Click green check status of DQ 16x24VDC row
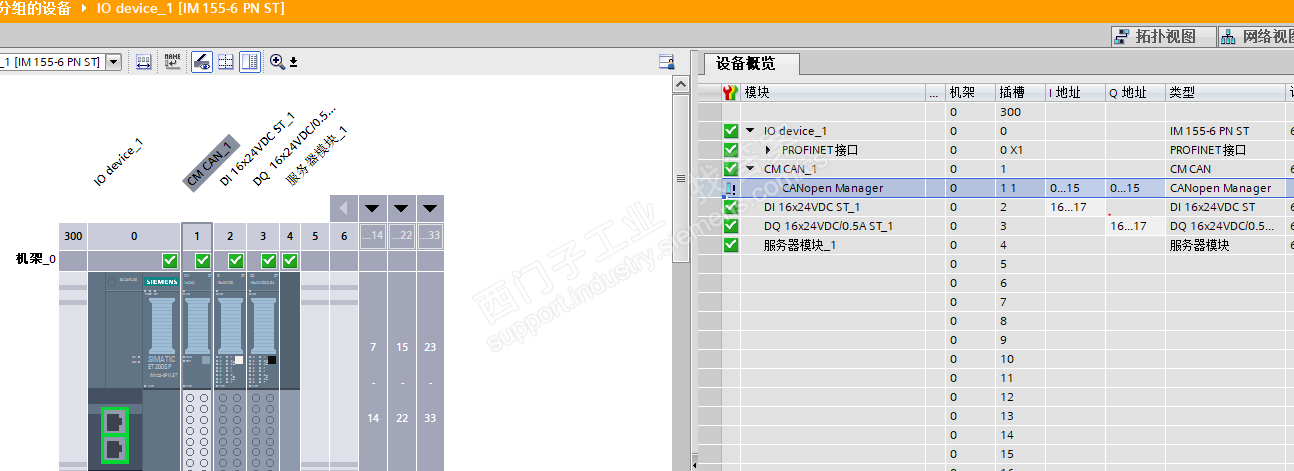The image size is (1294, 471). click(x=730, y=226)
